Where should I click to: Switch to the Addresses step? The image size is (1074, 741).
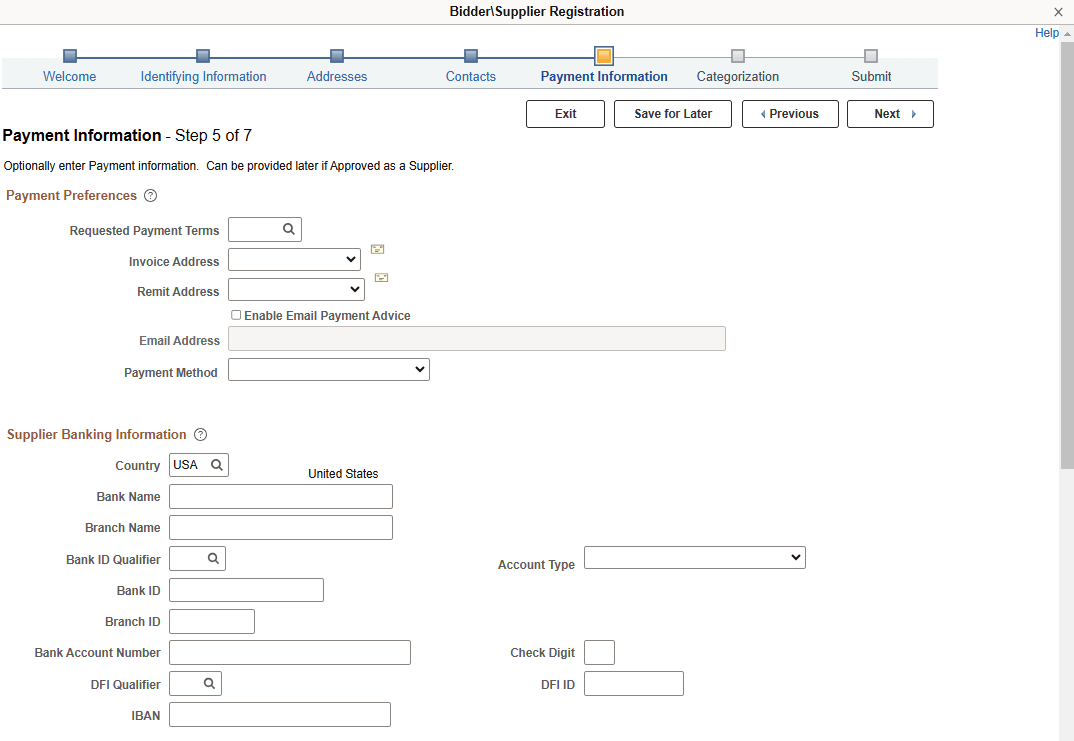(336, 76)
